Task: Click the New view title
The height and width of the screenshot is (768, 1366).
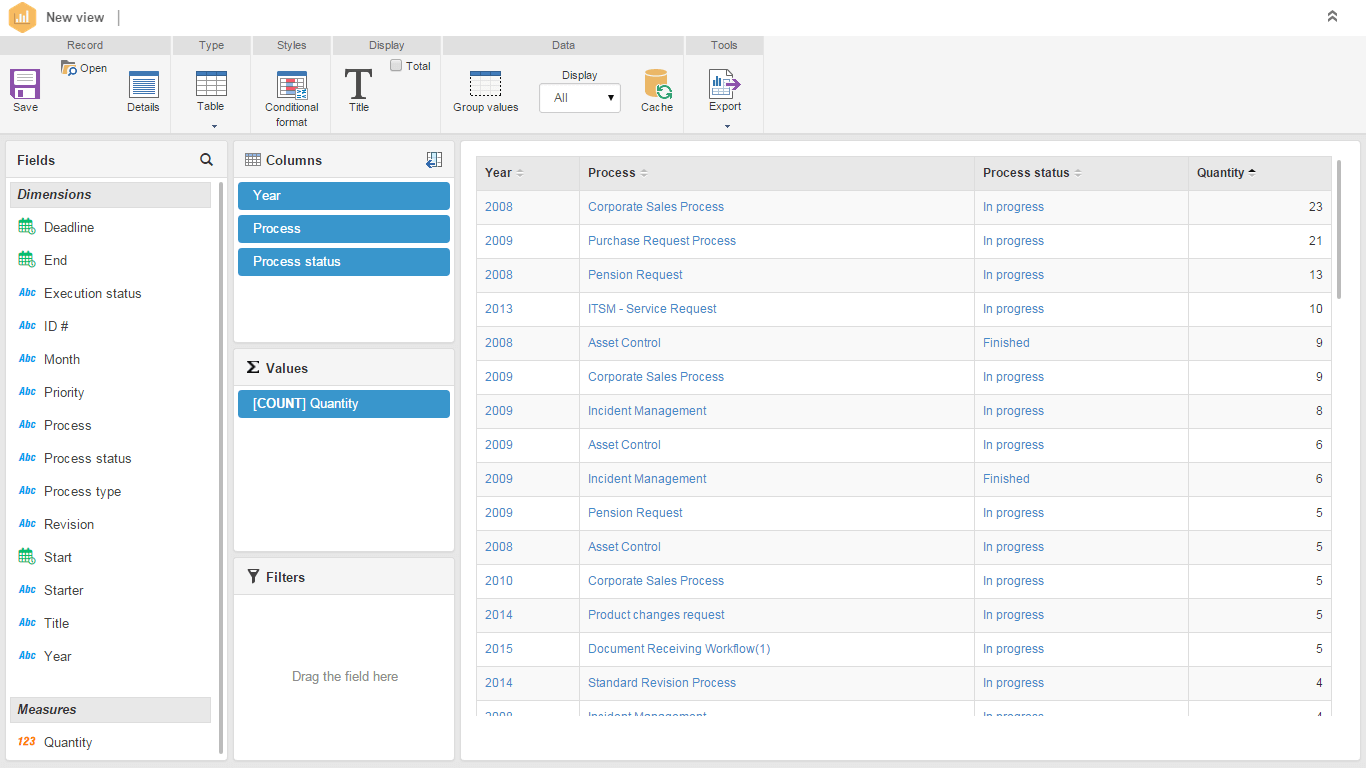Action: click(75, 17)
